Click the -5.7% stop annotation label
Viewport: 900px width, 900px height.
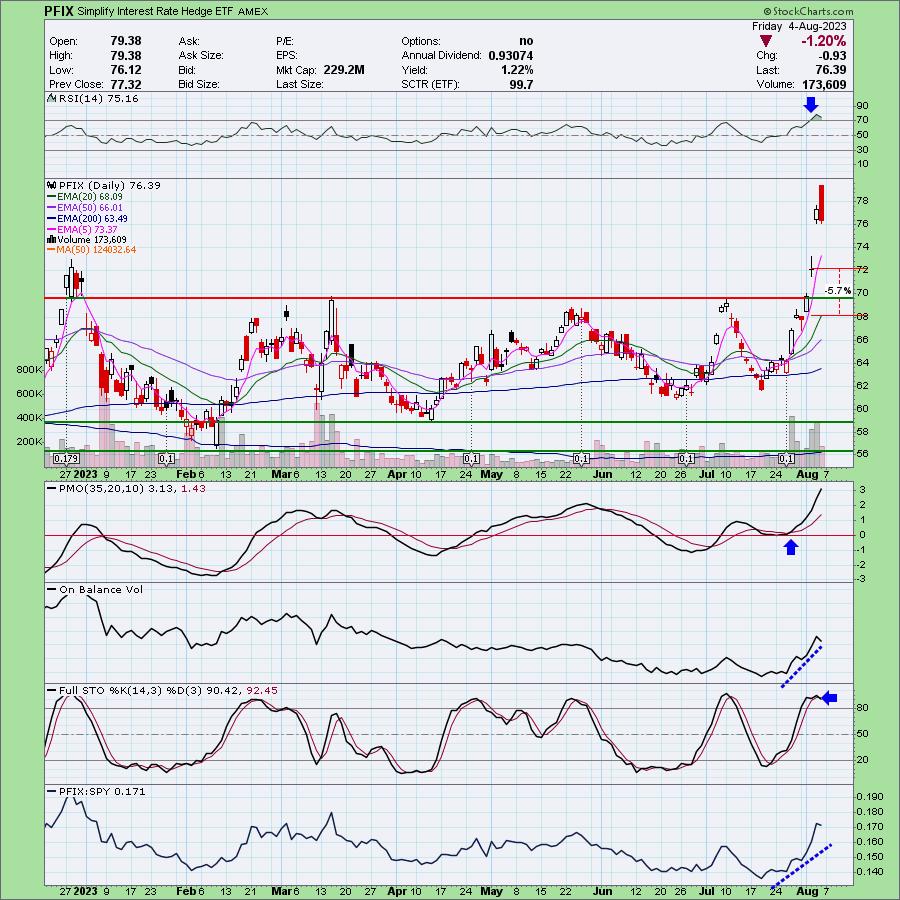pyautogui.click(x=837, y=292)
